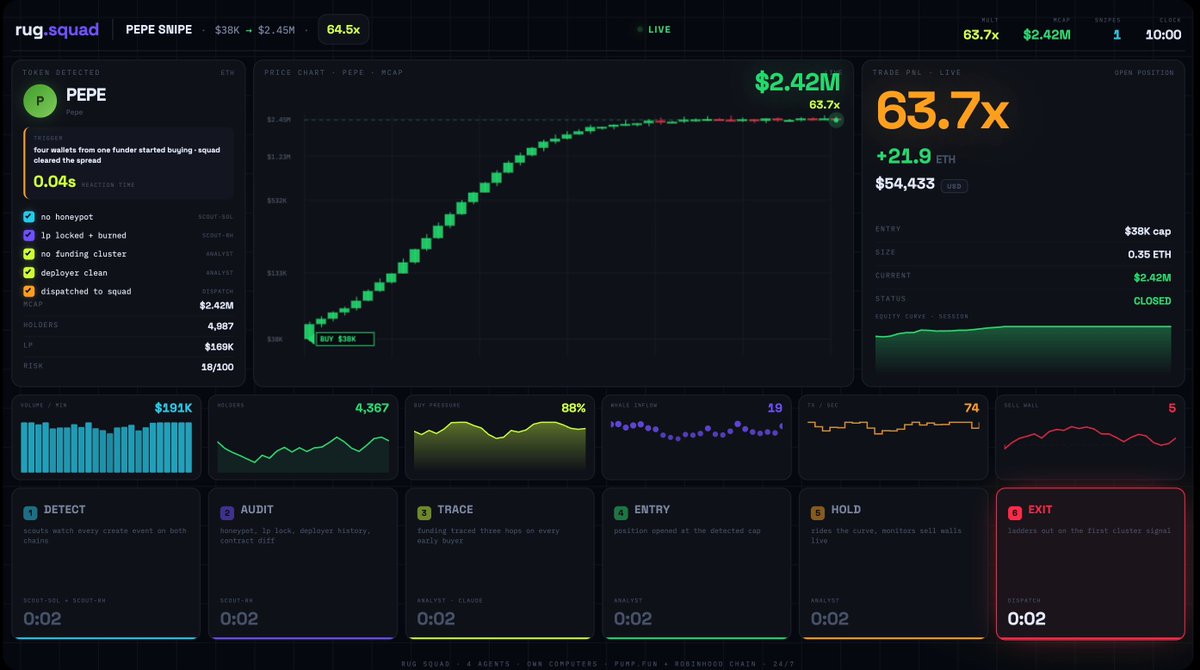This screenshot has width=1200, height=670.
Task: Click the red step 6 badge on EXIT card
Action: pyautogui.click(x=1015, y=512)
